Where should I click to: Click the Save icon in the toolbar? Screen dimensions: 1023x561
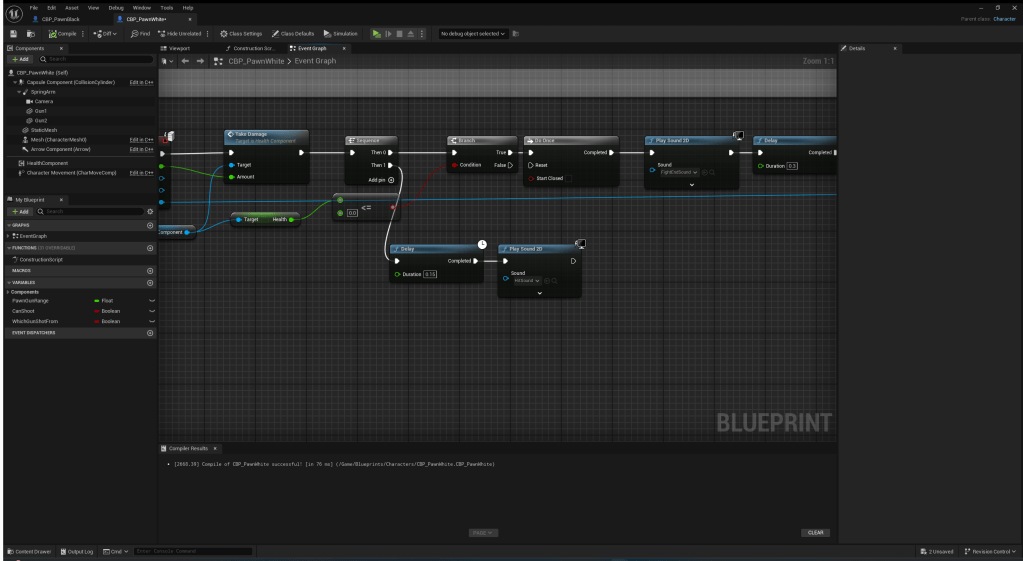[12, 33]
